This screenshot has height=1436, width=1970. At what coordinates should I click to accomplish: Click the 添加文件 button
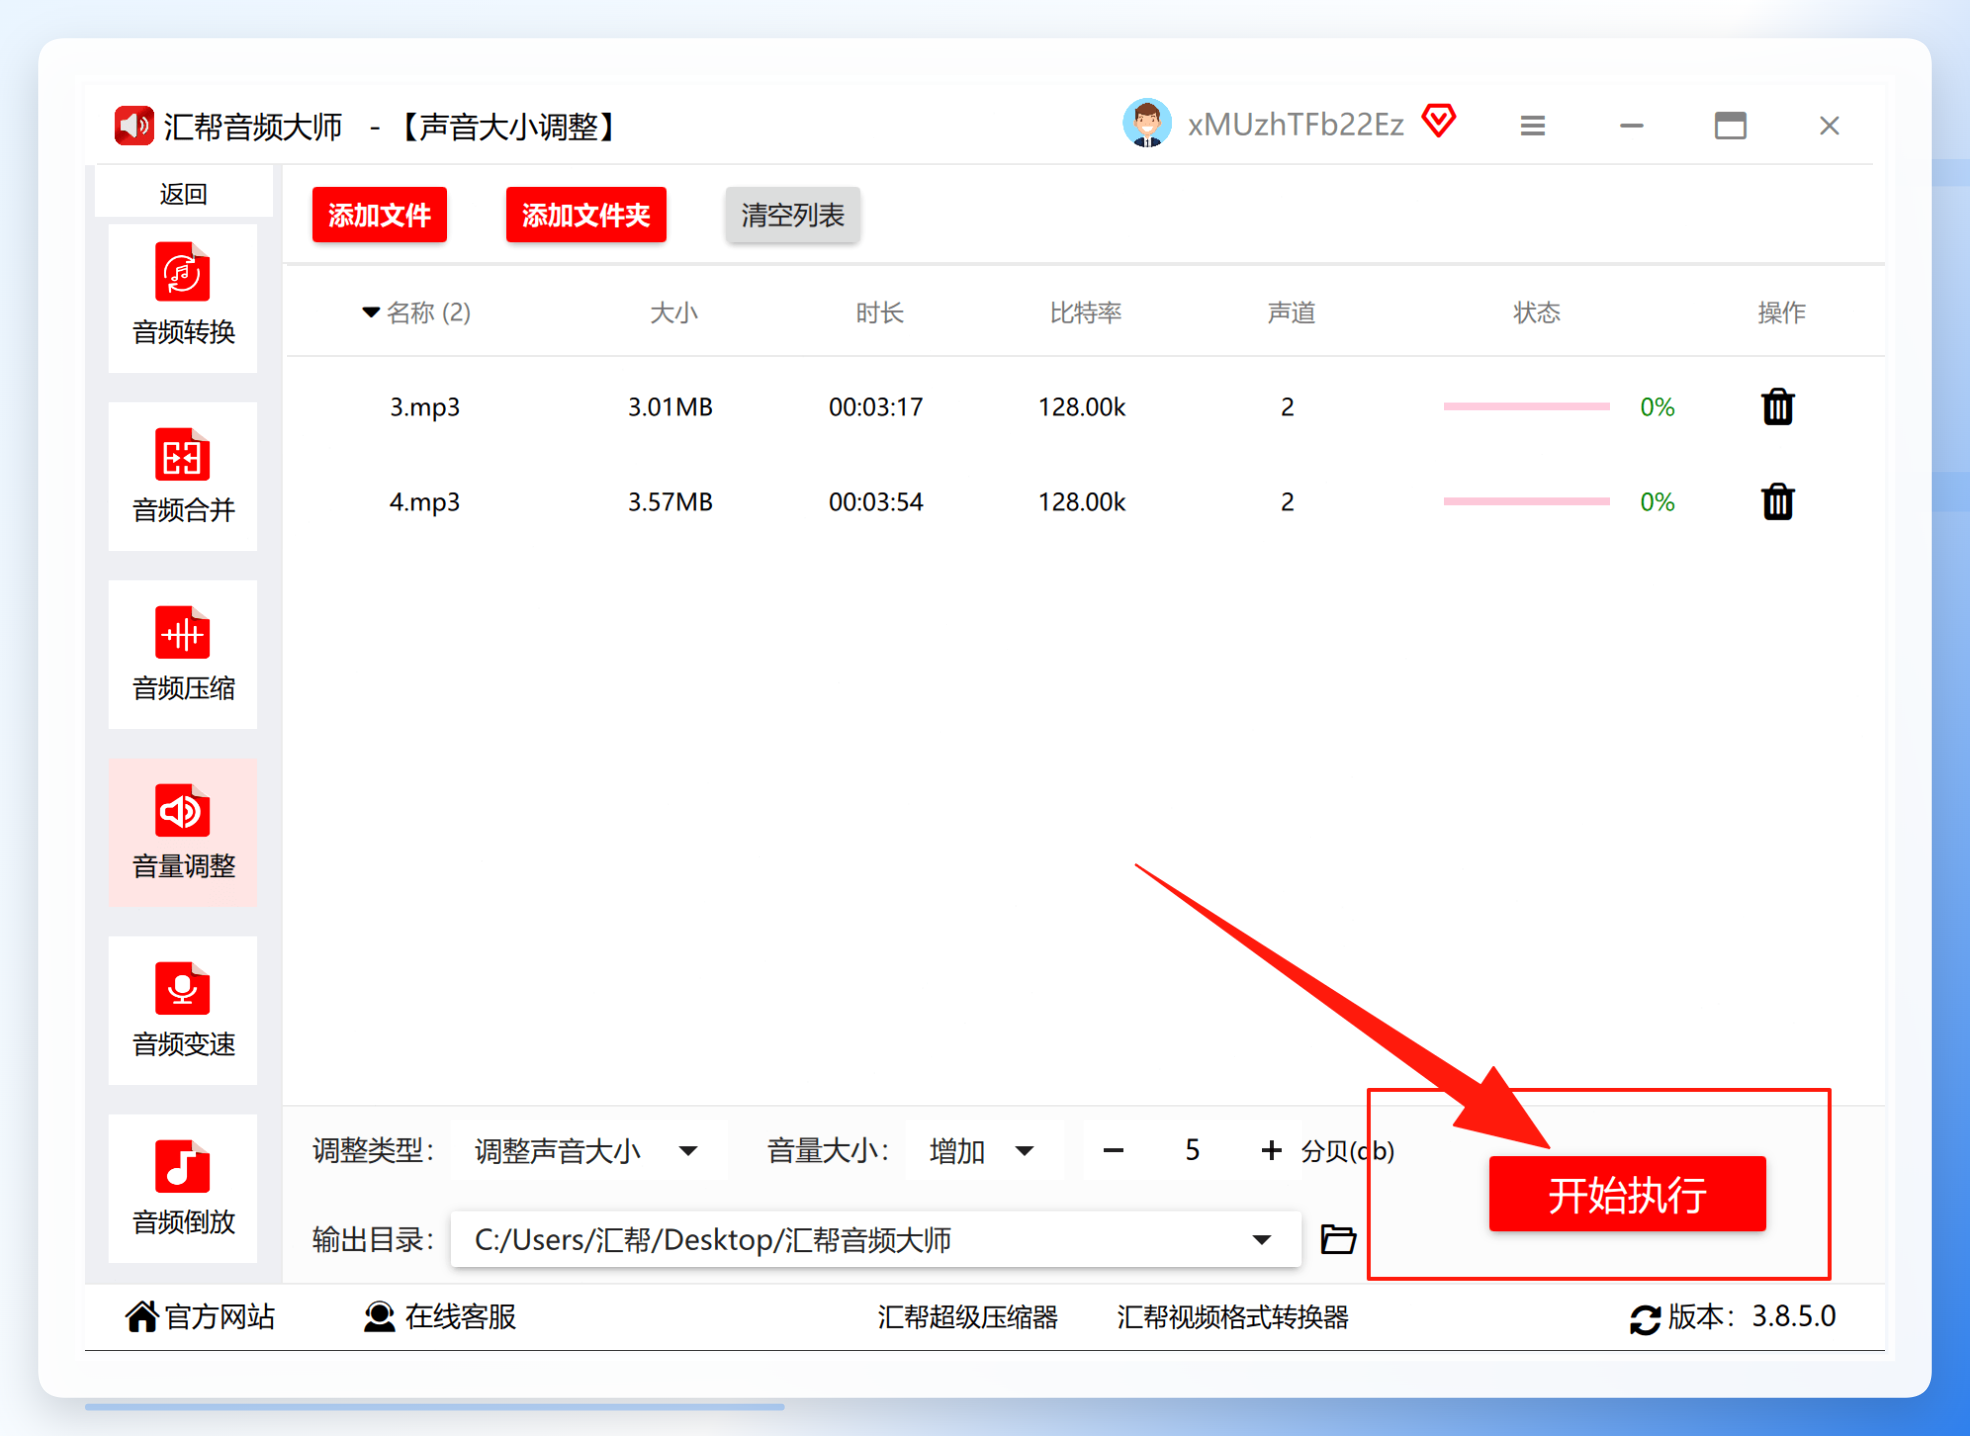[379, 214]
